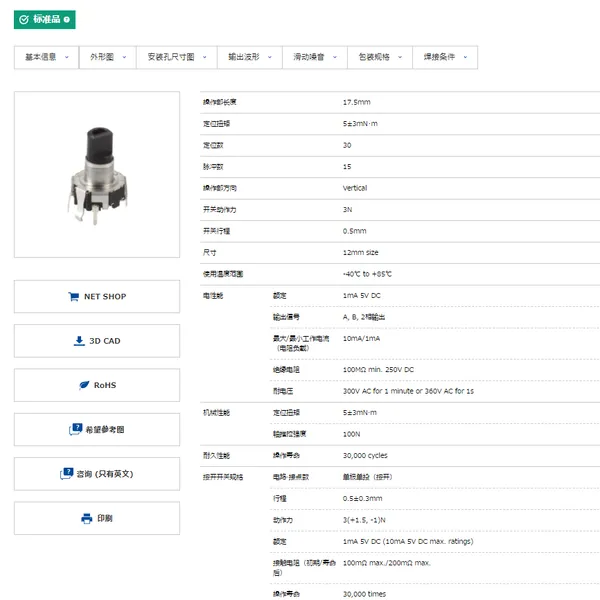Select the -40℃ to +85℃ temperature range

pos(367,274)
